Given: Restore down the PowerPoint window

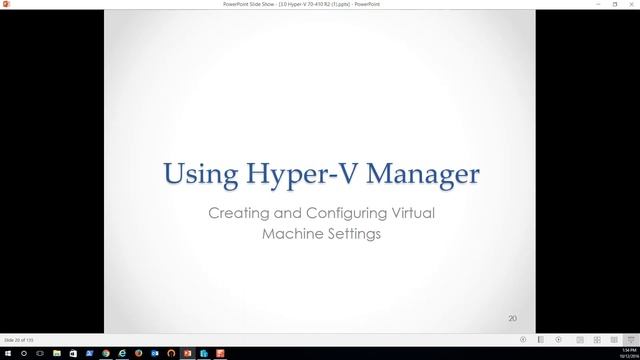Looking at the screenshot, I should 615,4.
